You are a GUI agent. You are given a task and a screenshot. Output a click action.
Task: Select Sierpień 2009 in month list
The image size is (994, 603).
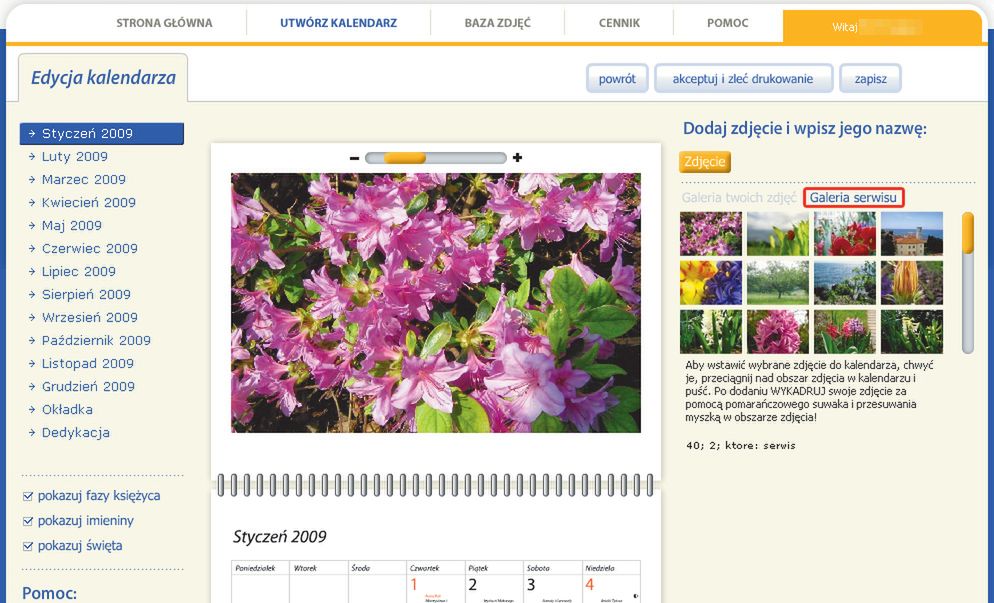86,295
